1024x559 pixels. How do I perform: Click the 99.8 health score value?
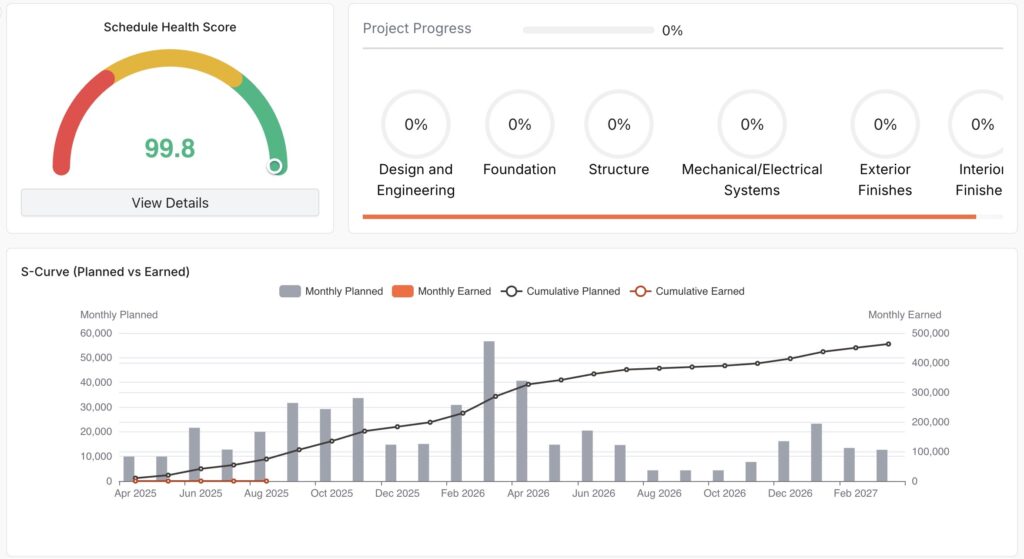click(170, 149)
